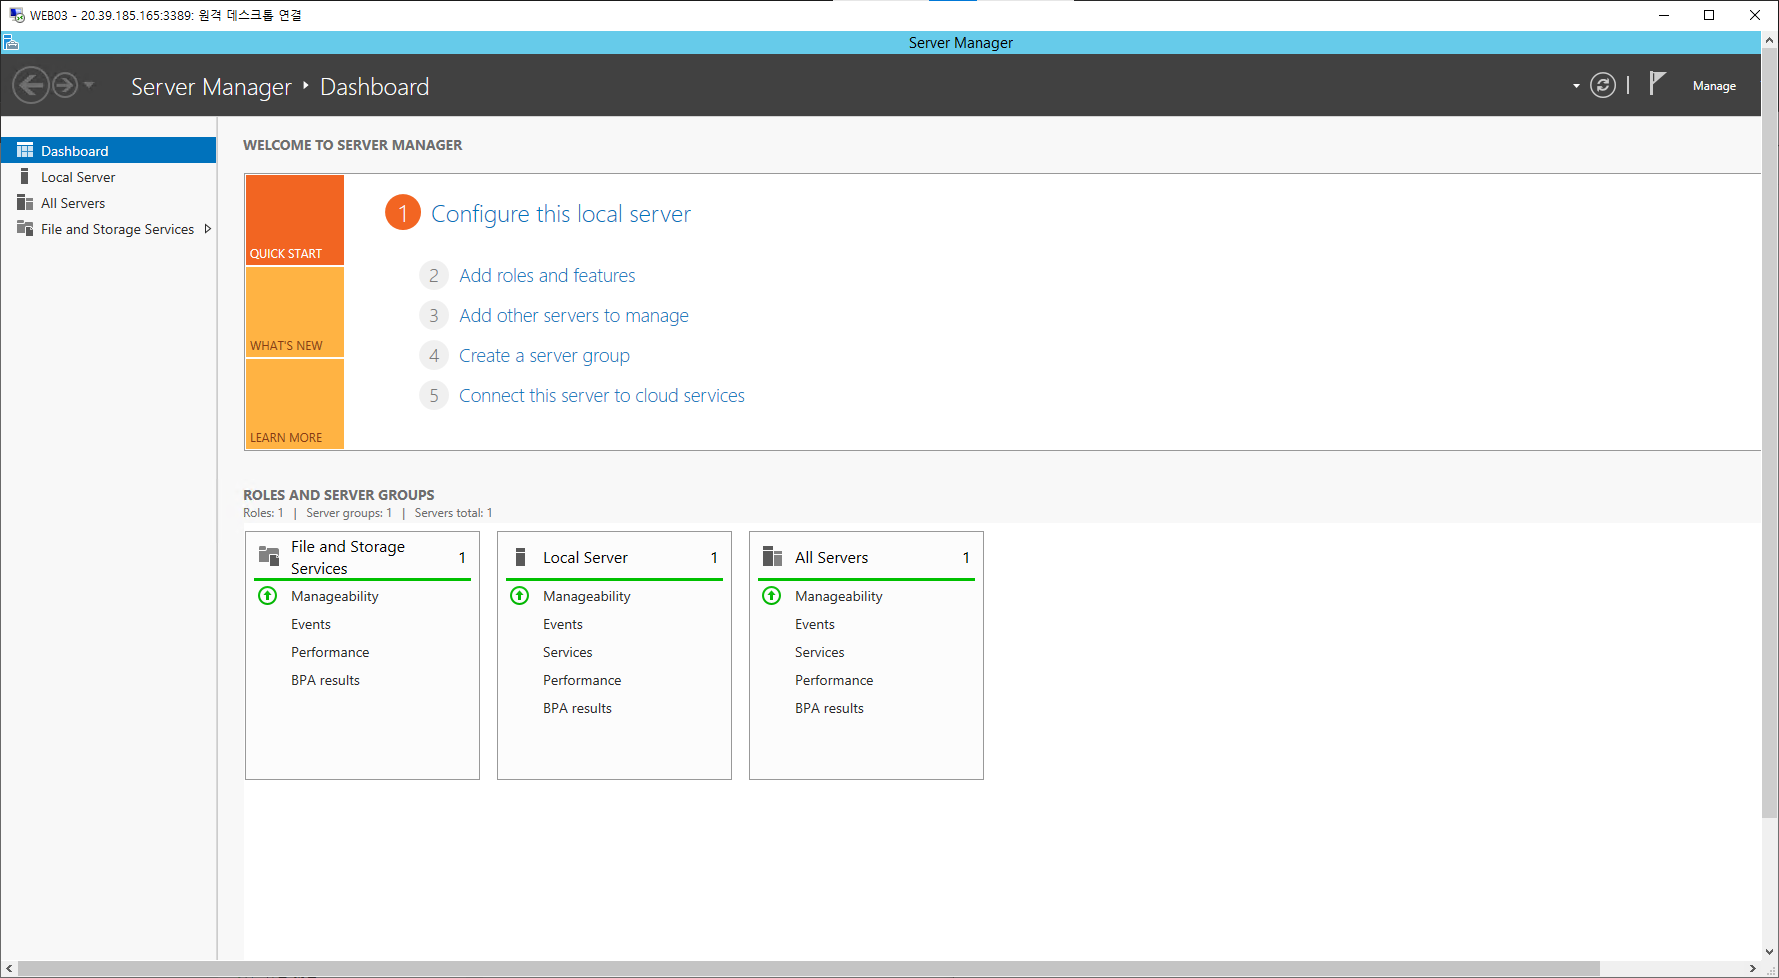Click Server Manager breadcrumb title
The image size is (1779, 978).
tap(211, 87)
